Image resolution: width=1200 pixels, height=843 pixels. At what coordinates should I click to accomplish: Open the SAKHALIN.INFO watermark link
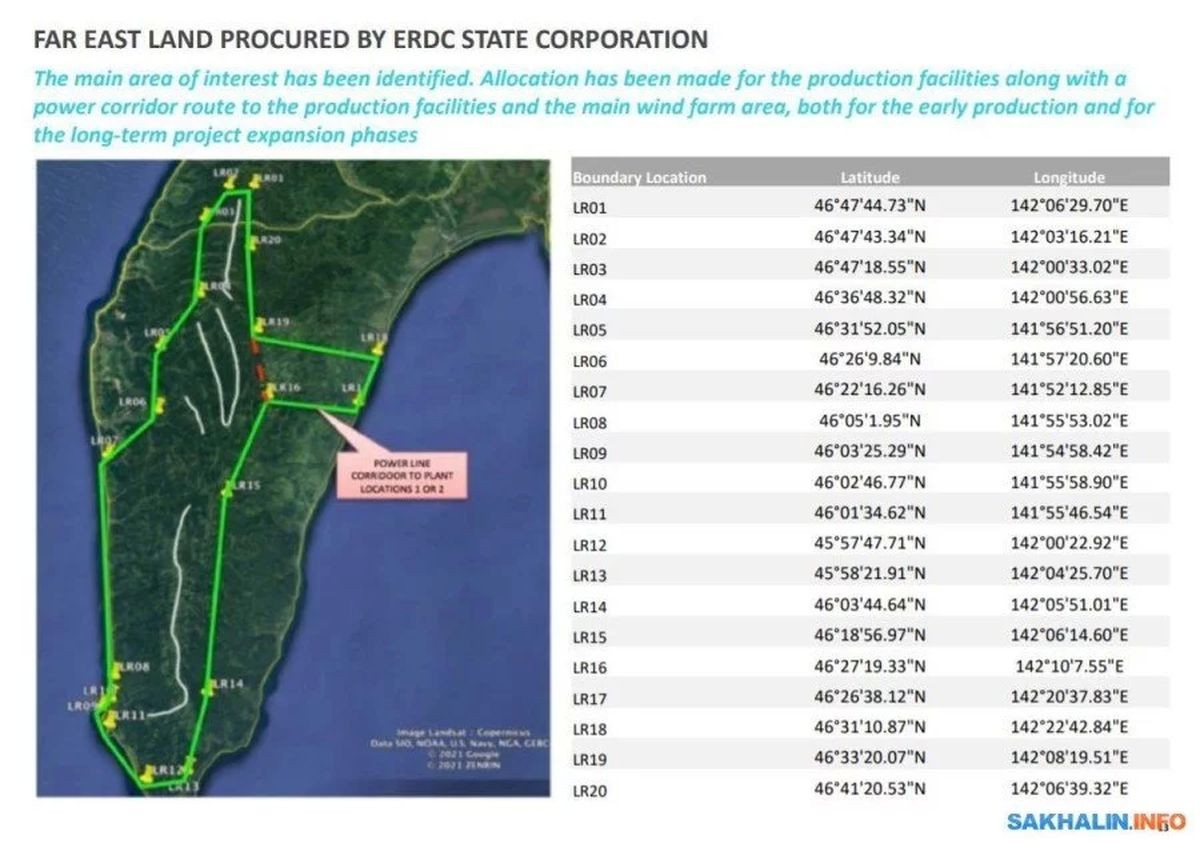(1094, 822)
